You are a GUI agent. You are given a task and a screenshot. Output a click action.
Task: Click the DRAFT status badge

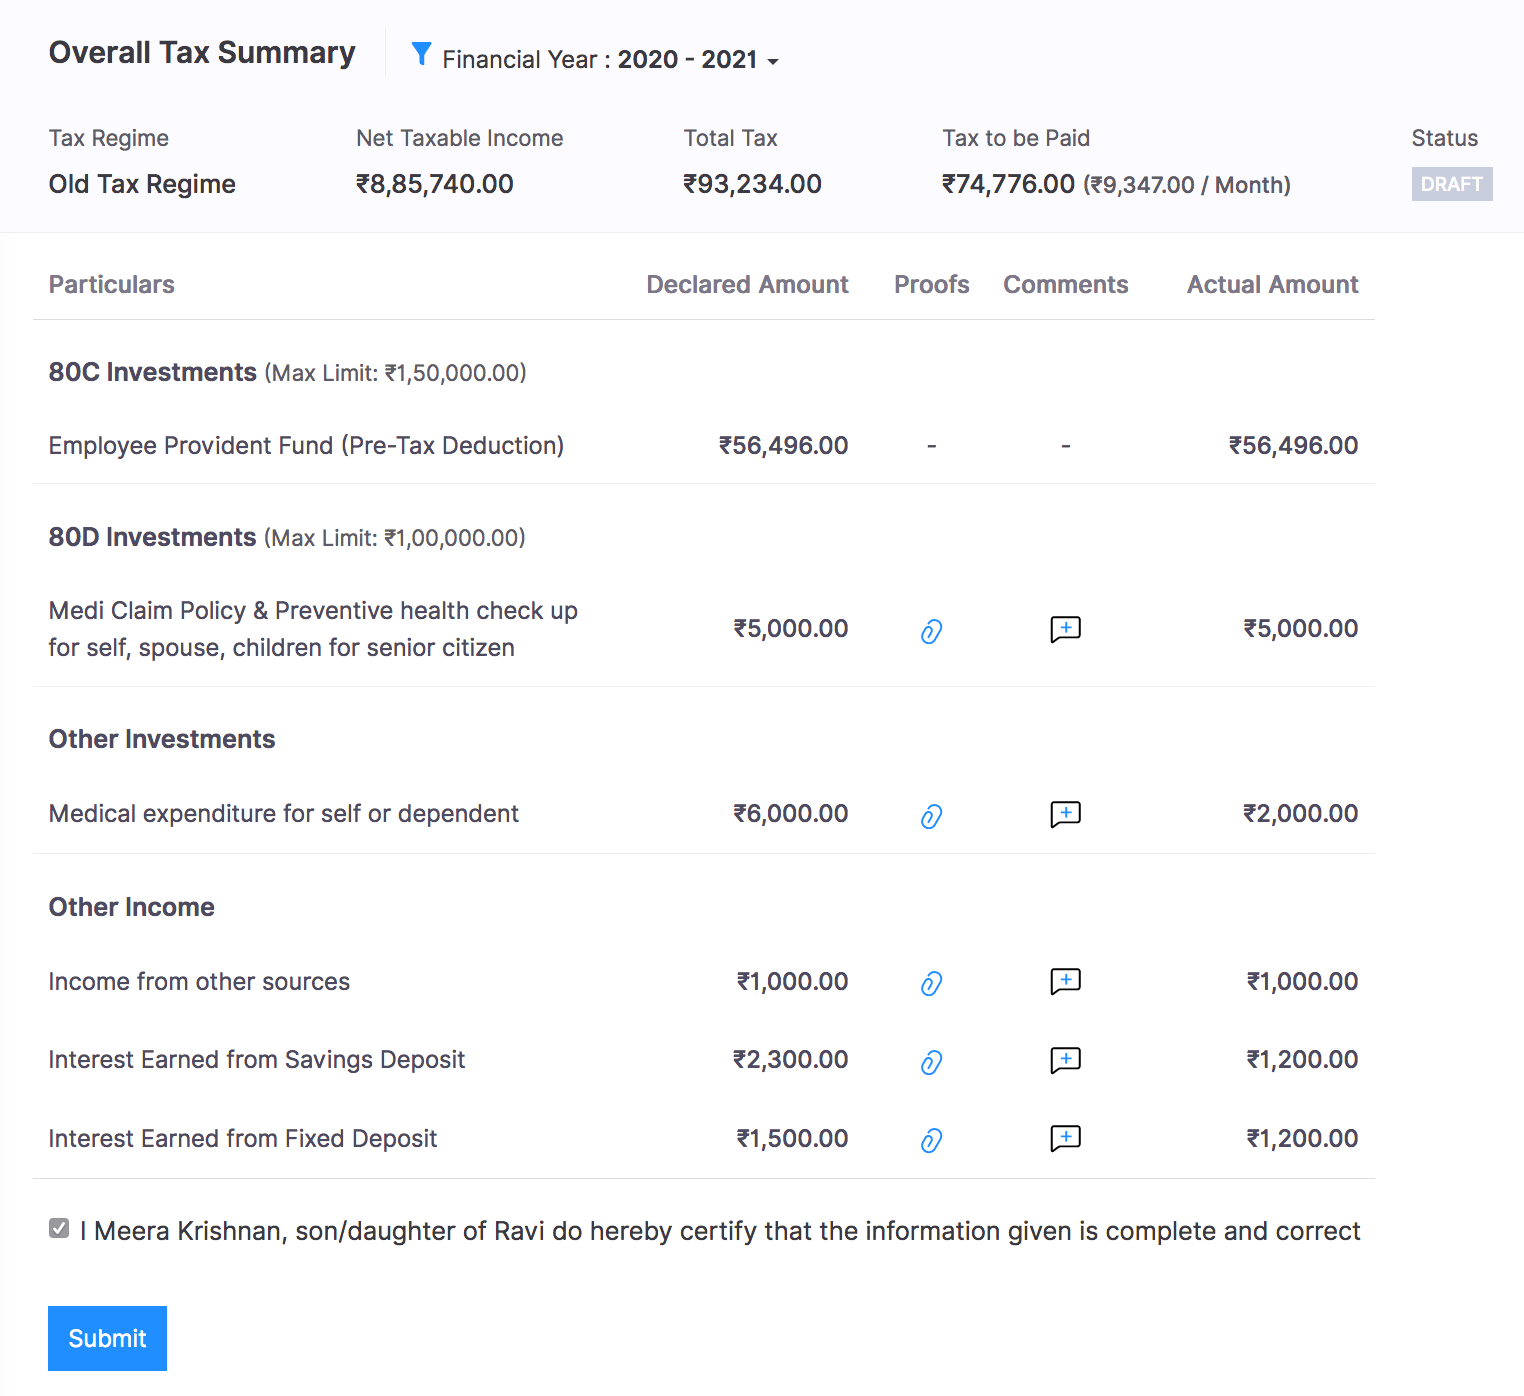1451,184
